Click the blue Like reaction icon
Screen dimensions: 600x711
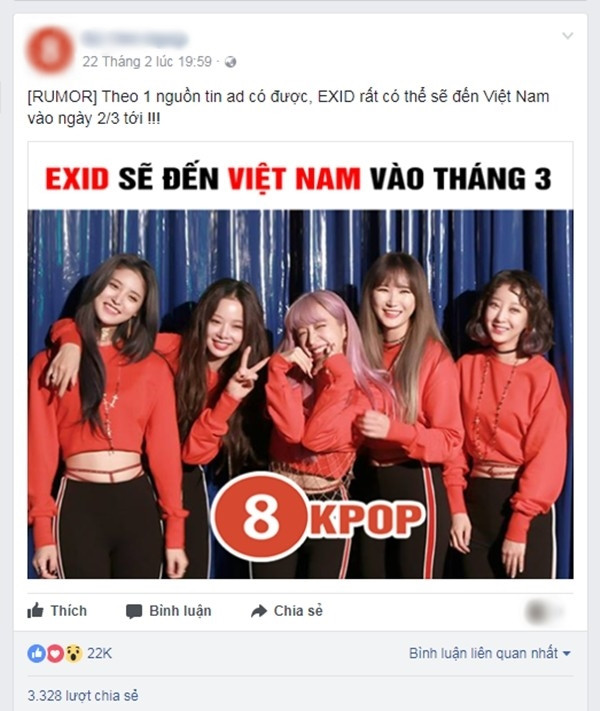pos(36,653)
